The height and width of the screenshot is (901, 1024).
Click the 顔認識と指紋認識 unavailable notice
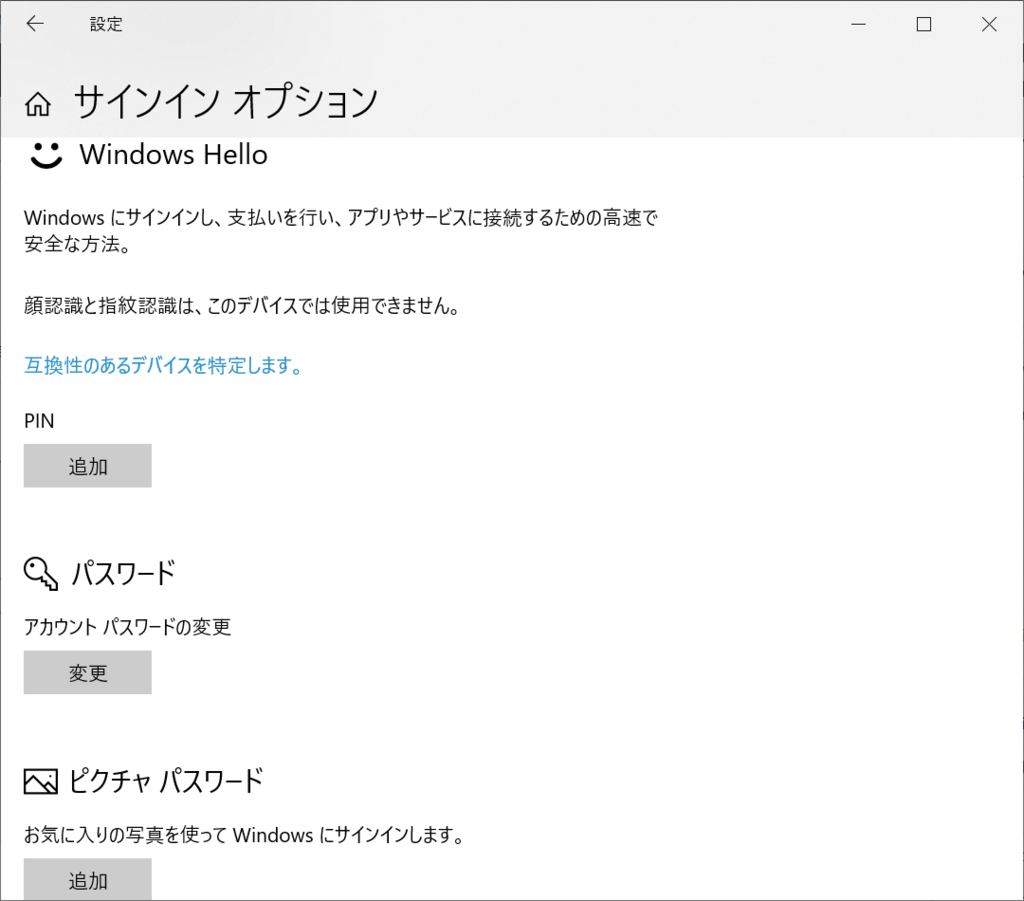click(242, 306)
